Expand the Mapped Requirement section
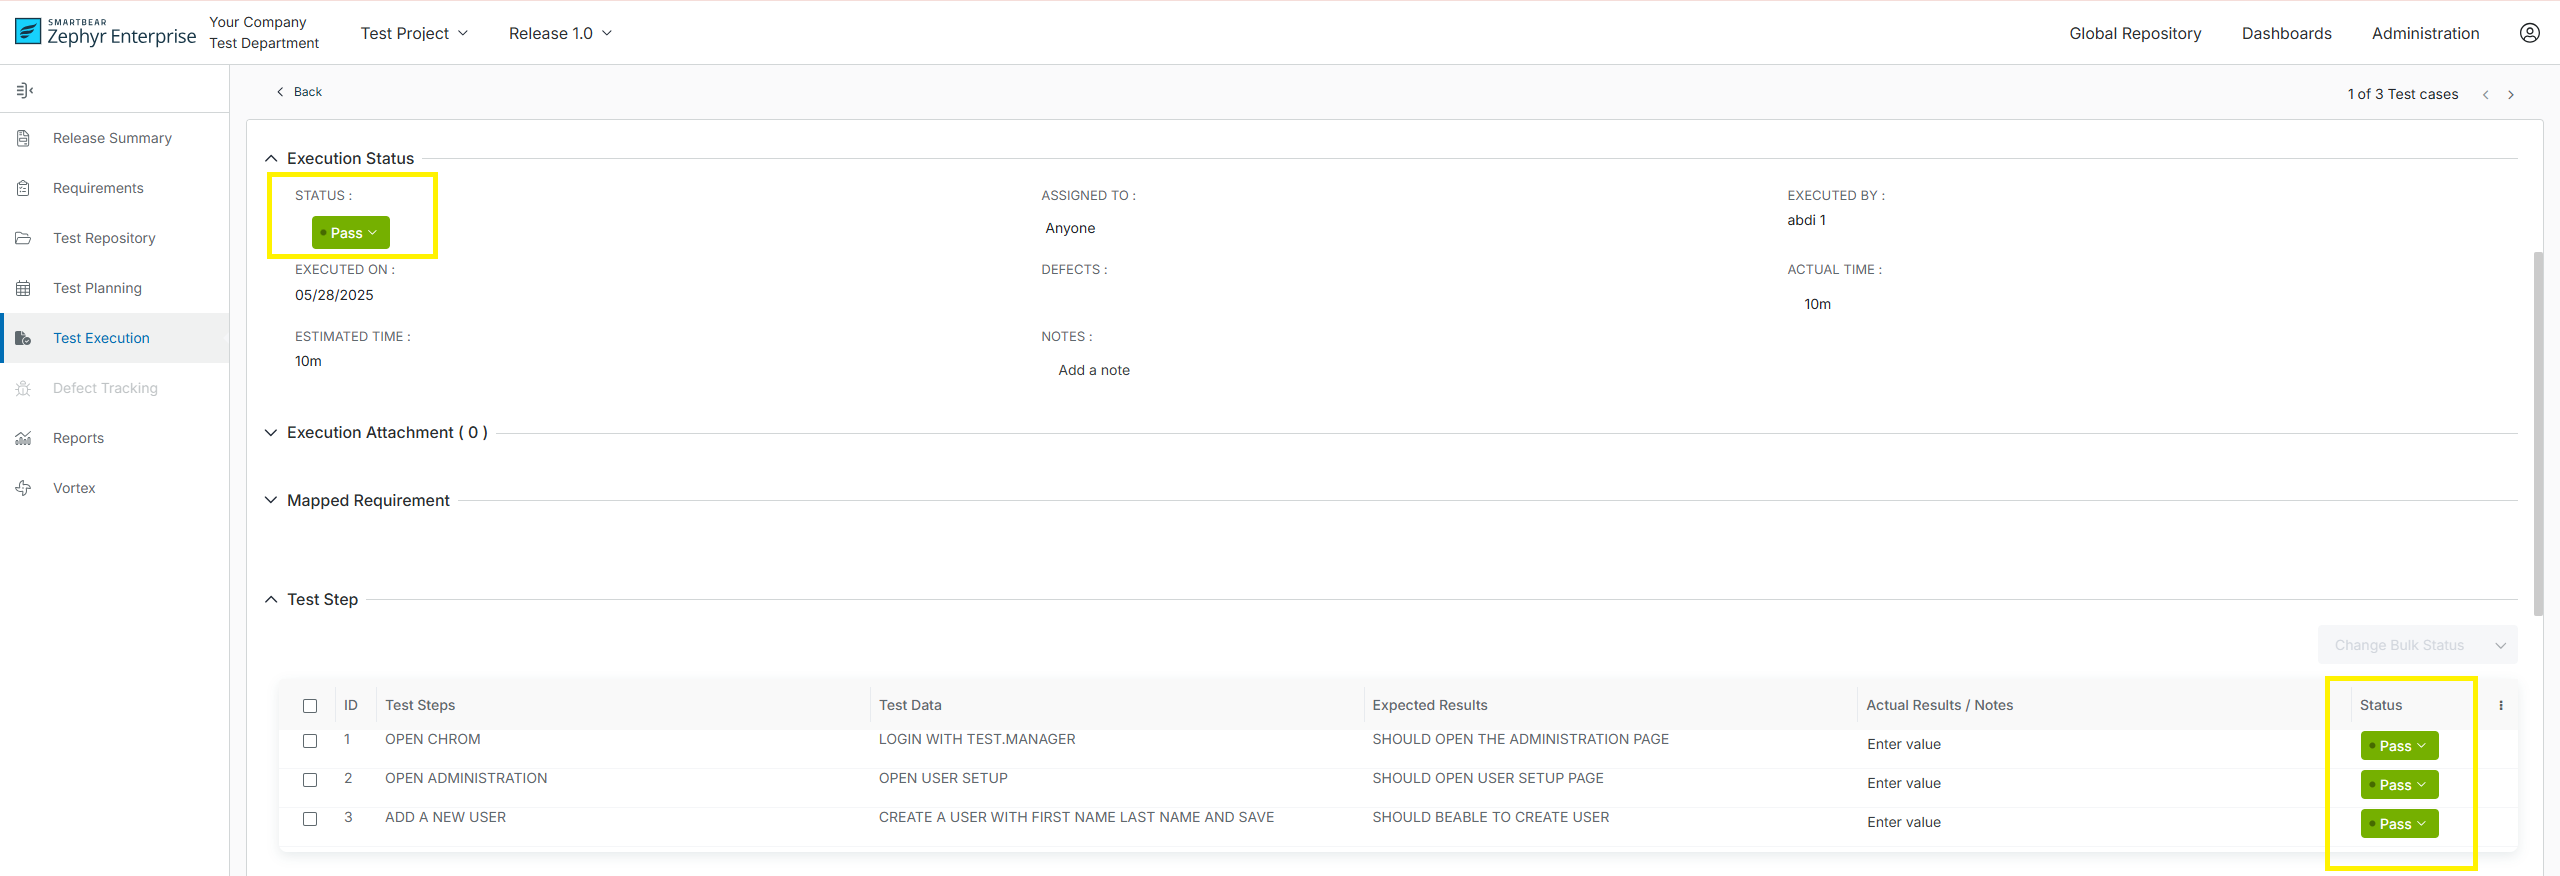Screen dimensions: 2560x876 click(x=271, y=500)
